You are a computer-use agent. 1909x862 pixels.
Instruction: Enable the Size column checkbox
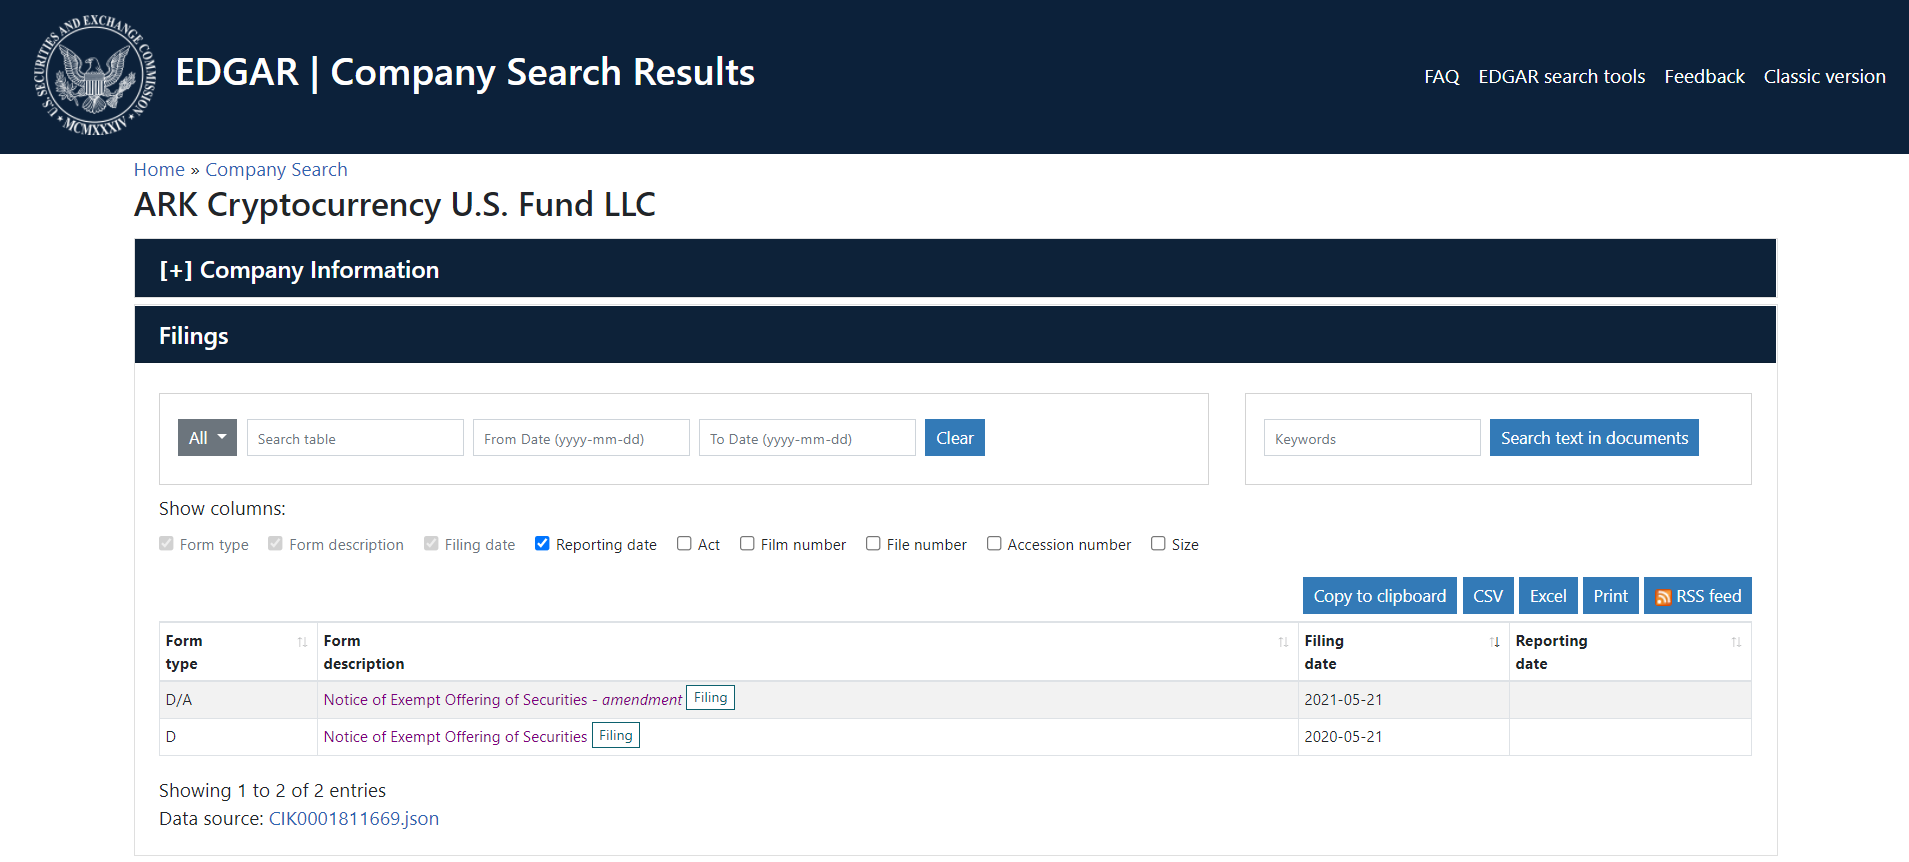(1158, 544)
